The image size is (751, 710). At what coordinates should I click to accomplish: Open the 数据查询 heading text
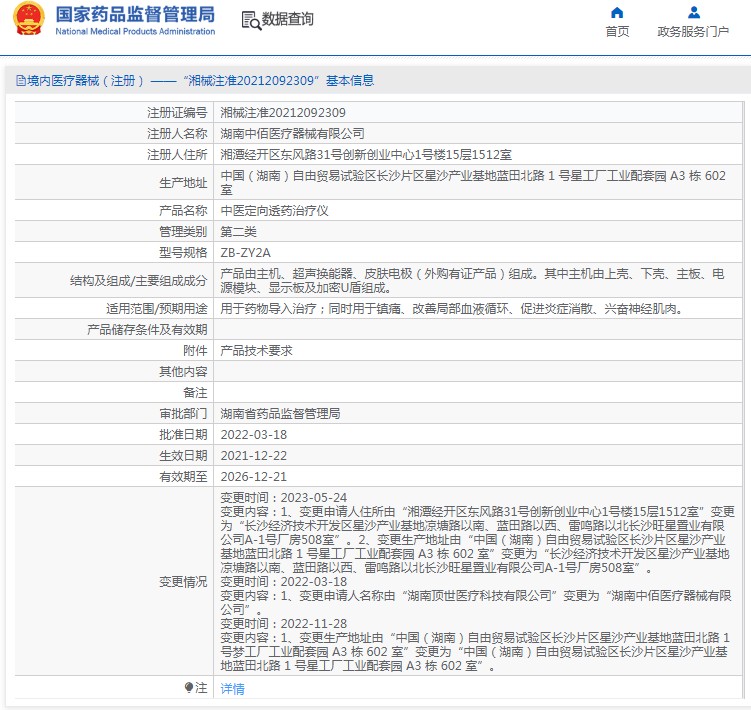[287, 20]
